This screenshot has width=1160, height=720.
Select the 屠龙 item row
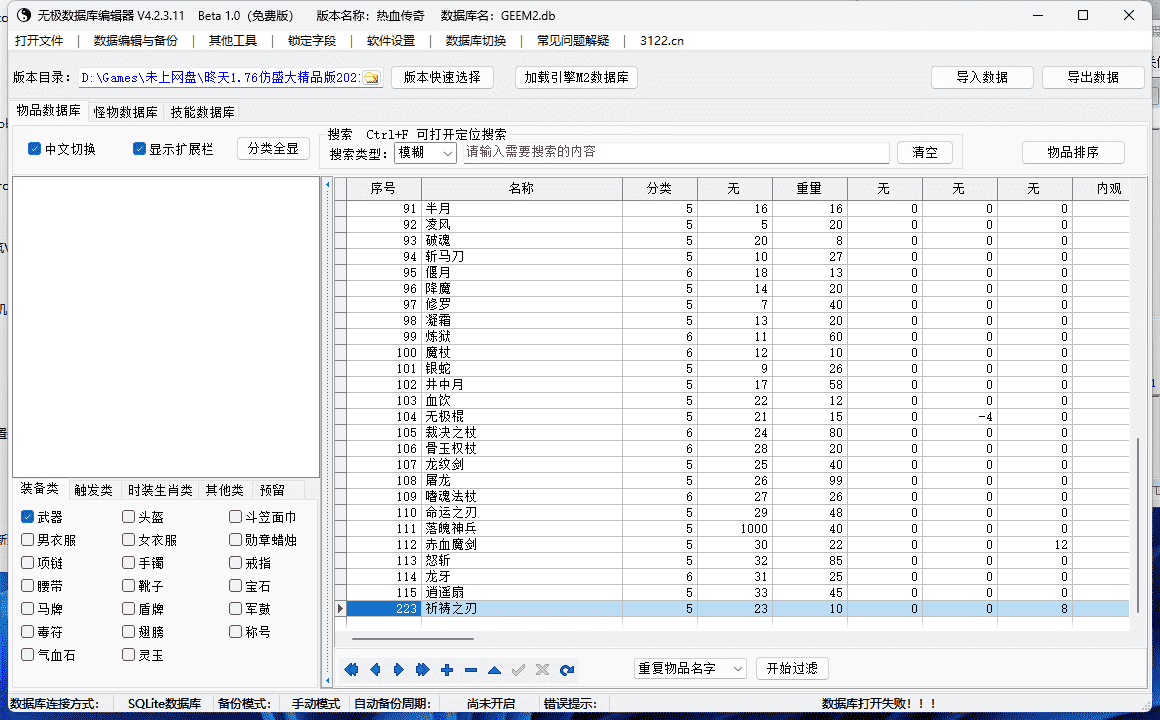[738, 480]
